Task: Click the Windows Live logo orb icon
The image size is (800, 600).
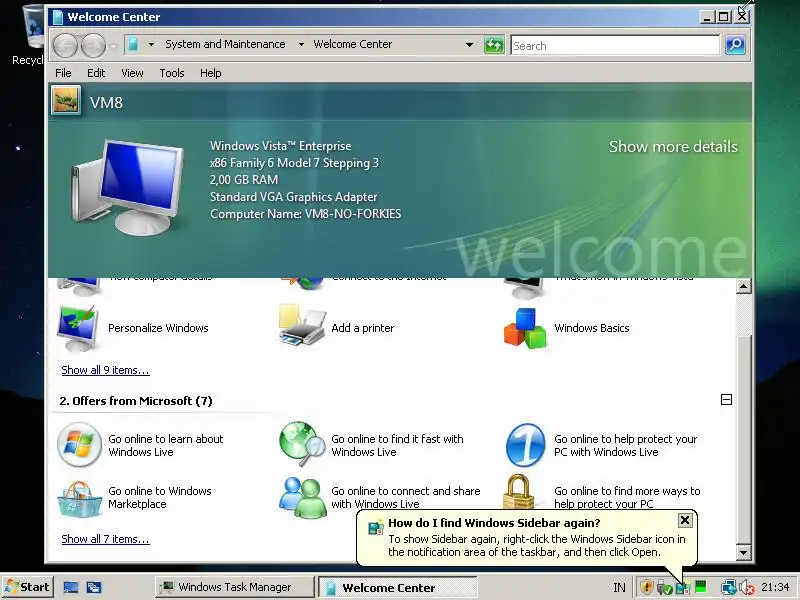Action: coord(79,444)
